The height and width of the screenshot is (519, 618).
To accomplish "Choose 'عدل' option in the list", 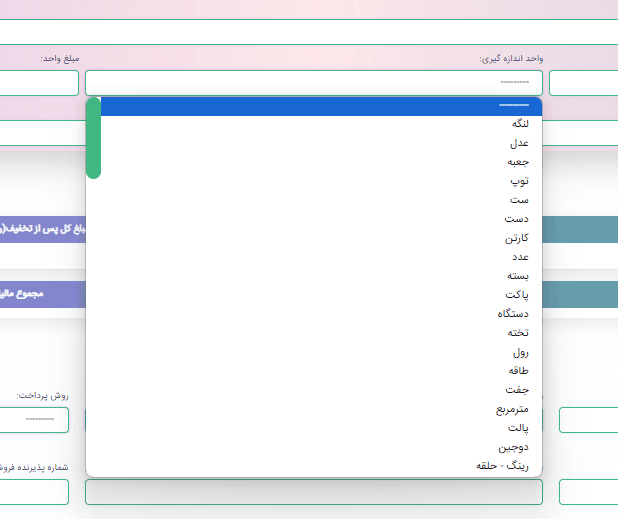I will point(519,143).
